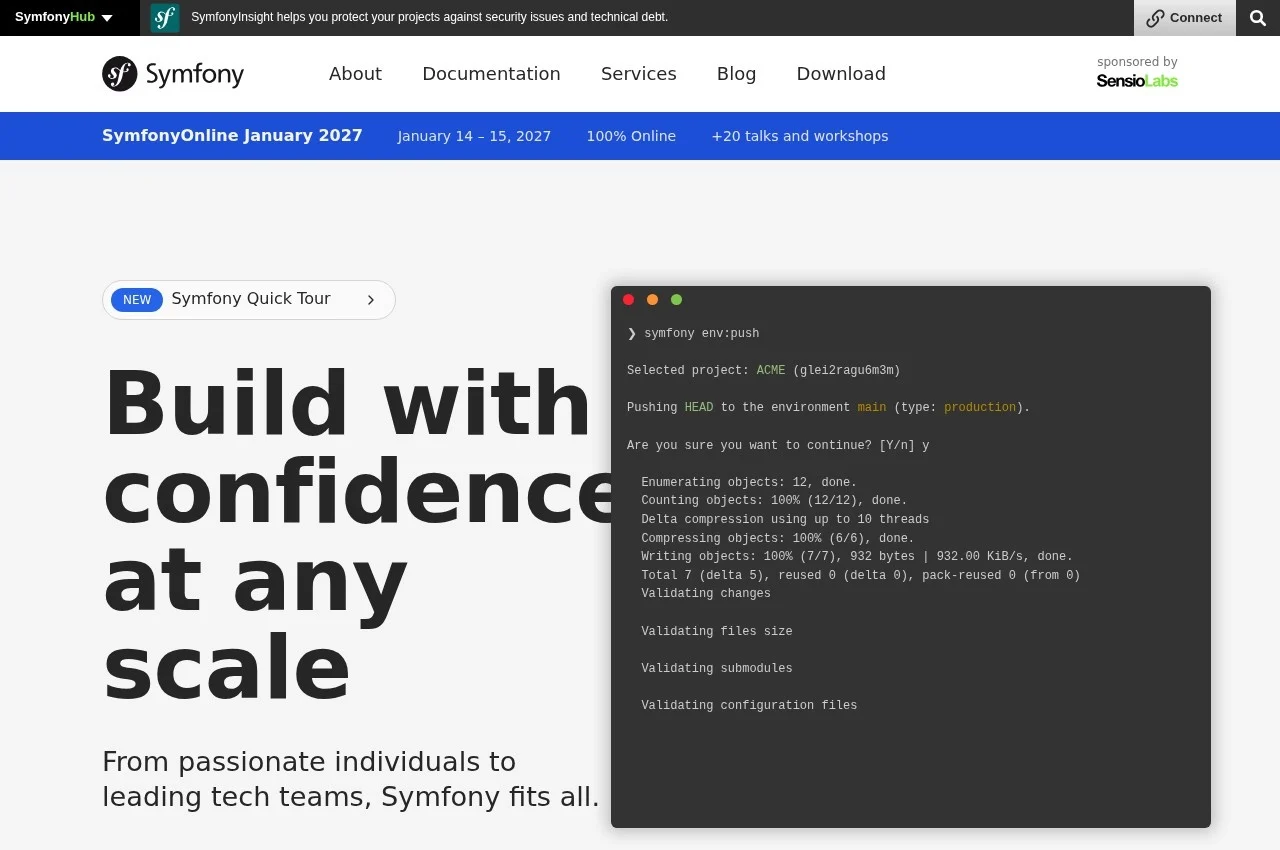1280x850 pixels.
Task: Click the 'sponsored by' label
Action: [1137, 62]
